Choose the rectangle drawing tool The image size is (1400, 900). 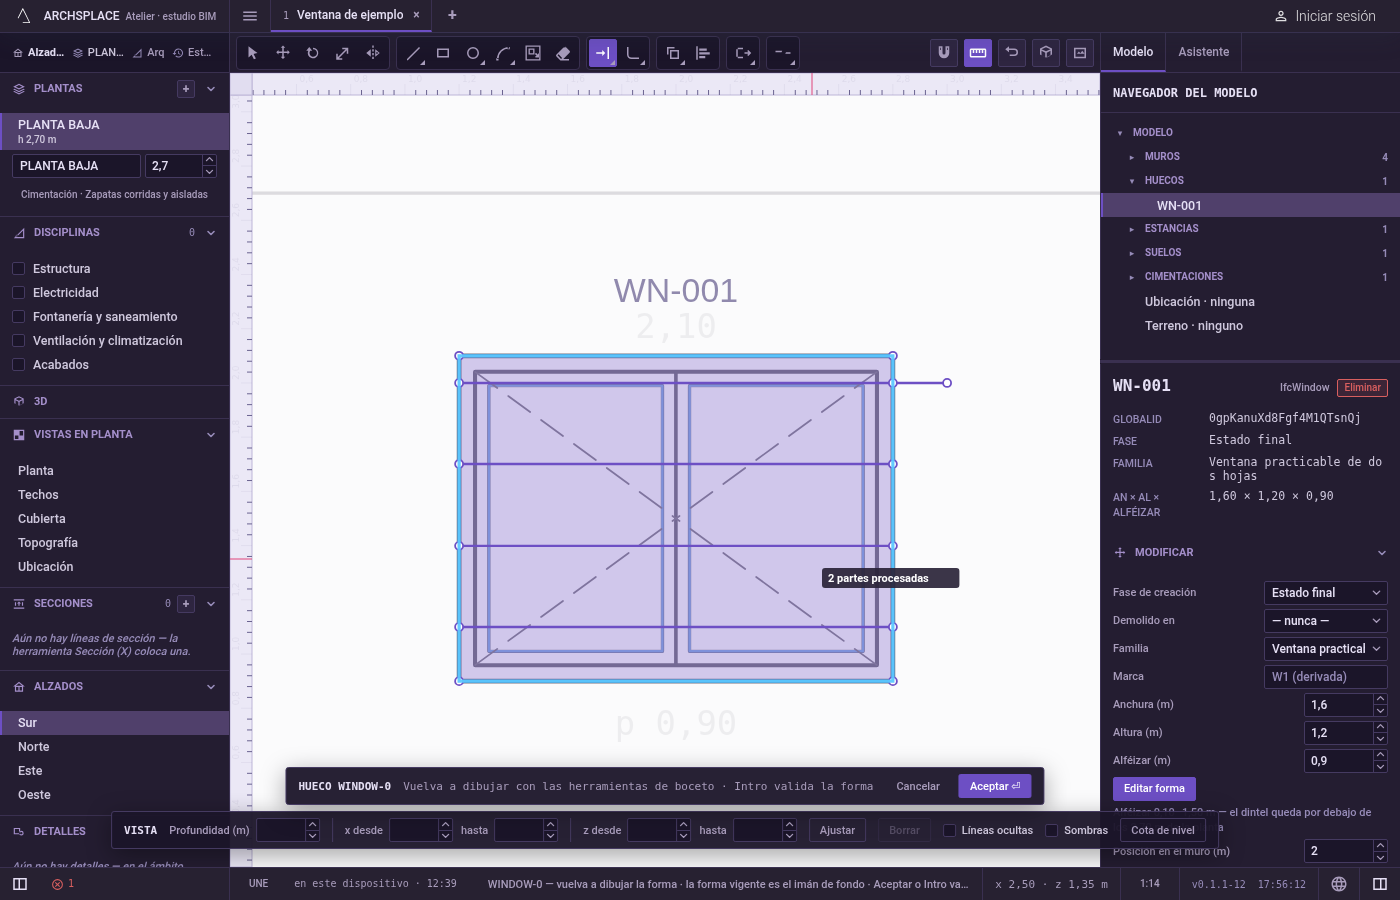(443, 53)
